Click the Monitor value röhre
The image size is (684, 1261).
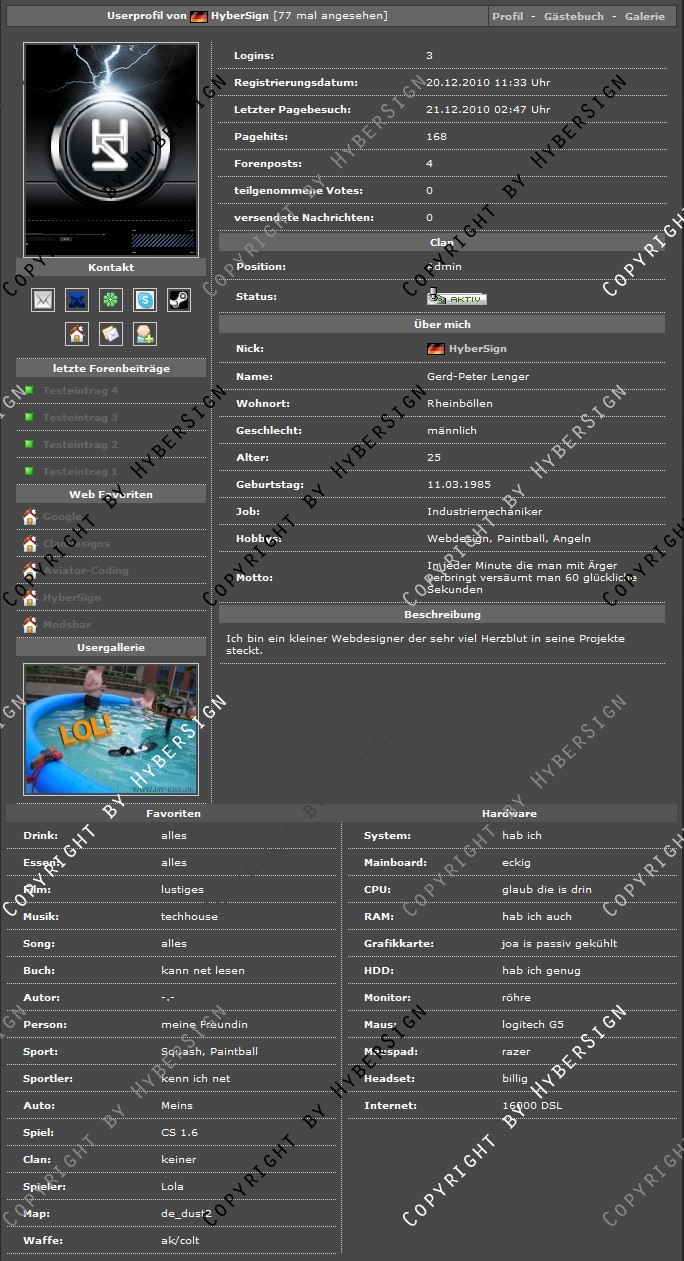(x=516, y=998)
